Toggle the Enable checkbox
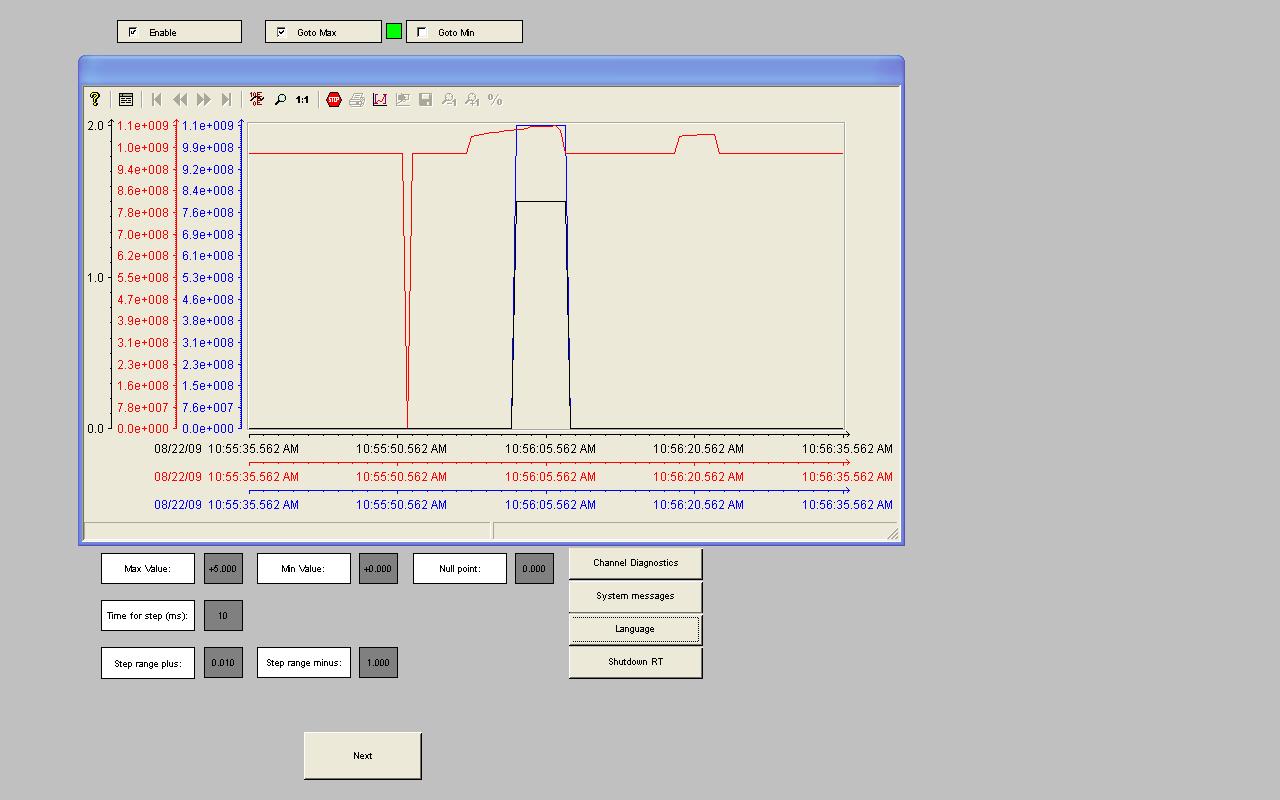This screenshot has width=1280, height=800. (133, 32)
